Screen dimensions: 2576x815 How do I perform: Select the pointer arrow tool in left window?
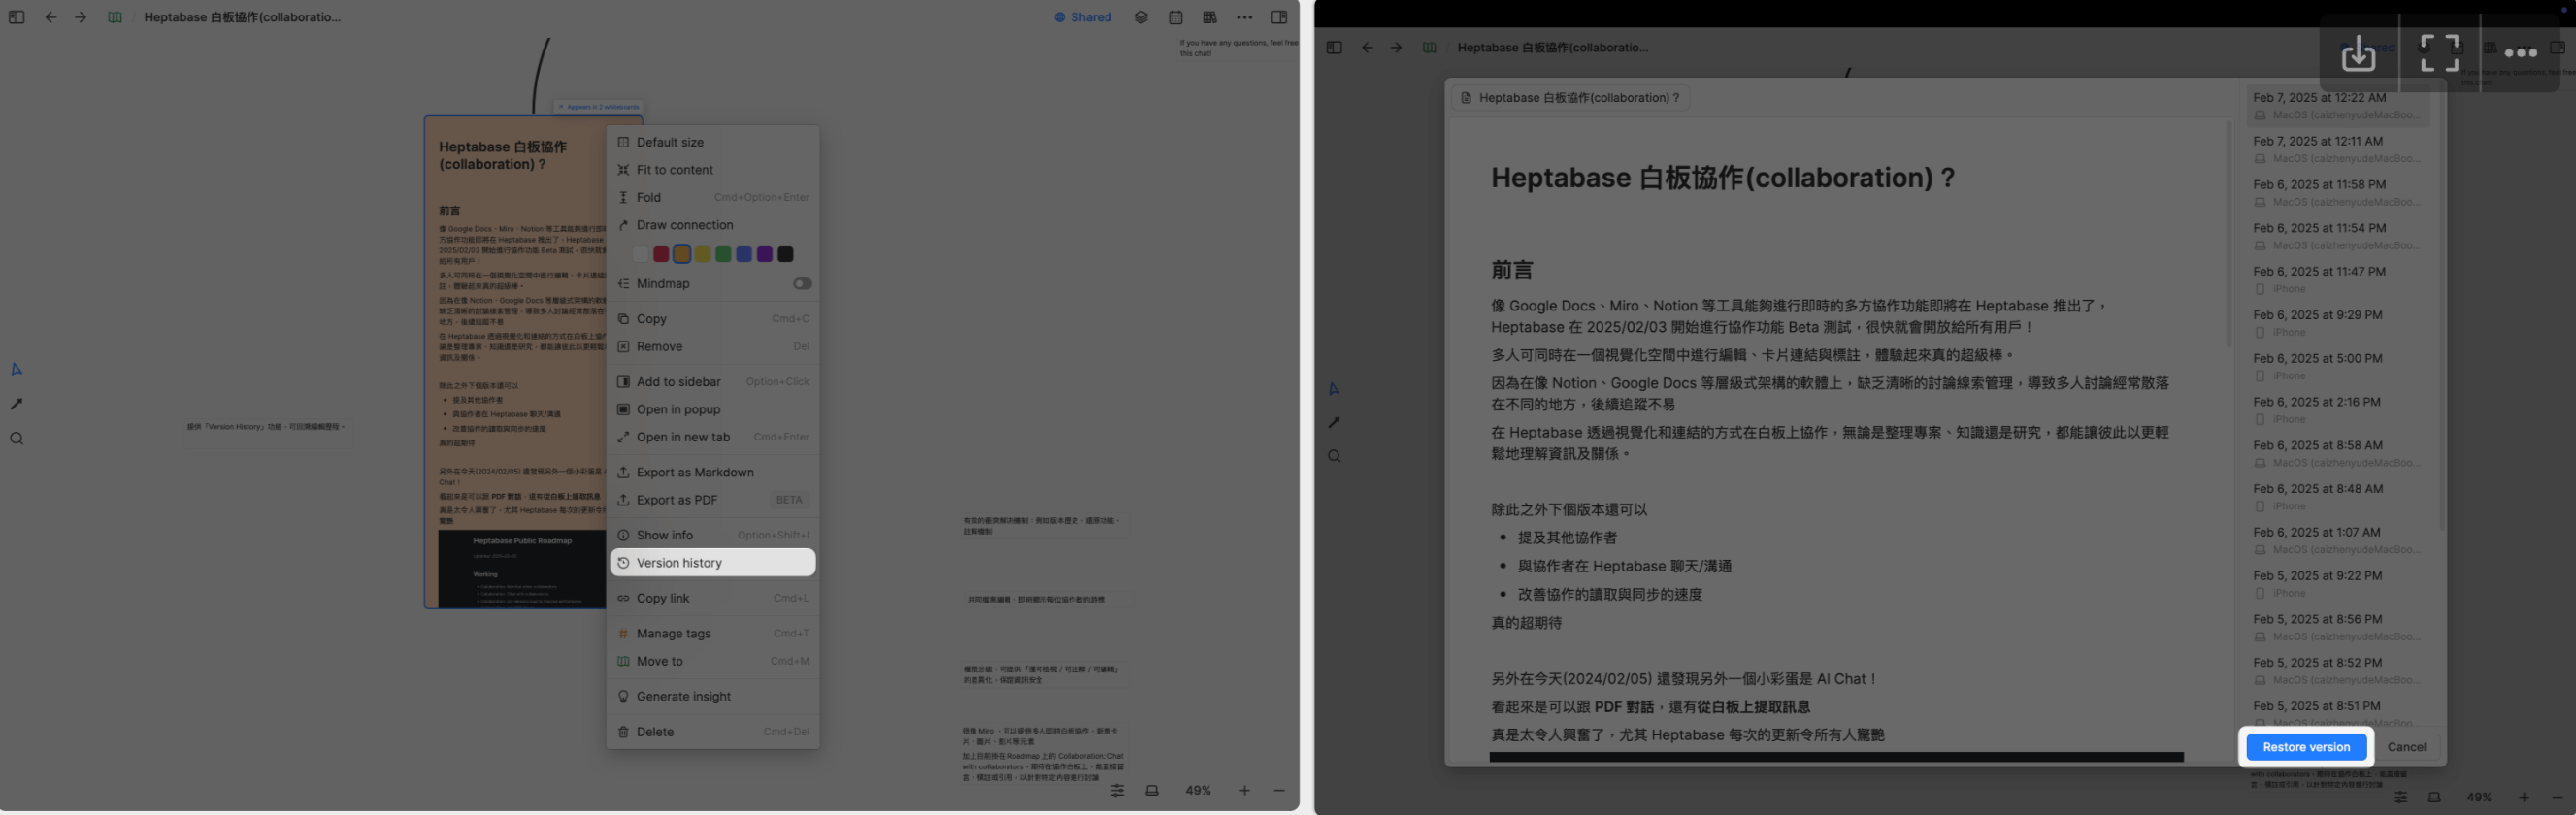pyautogui.click(x=16, y=369)
